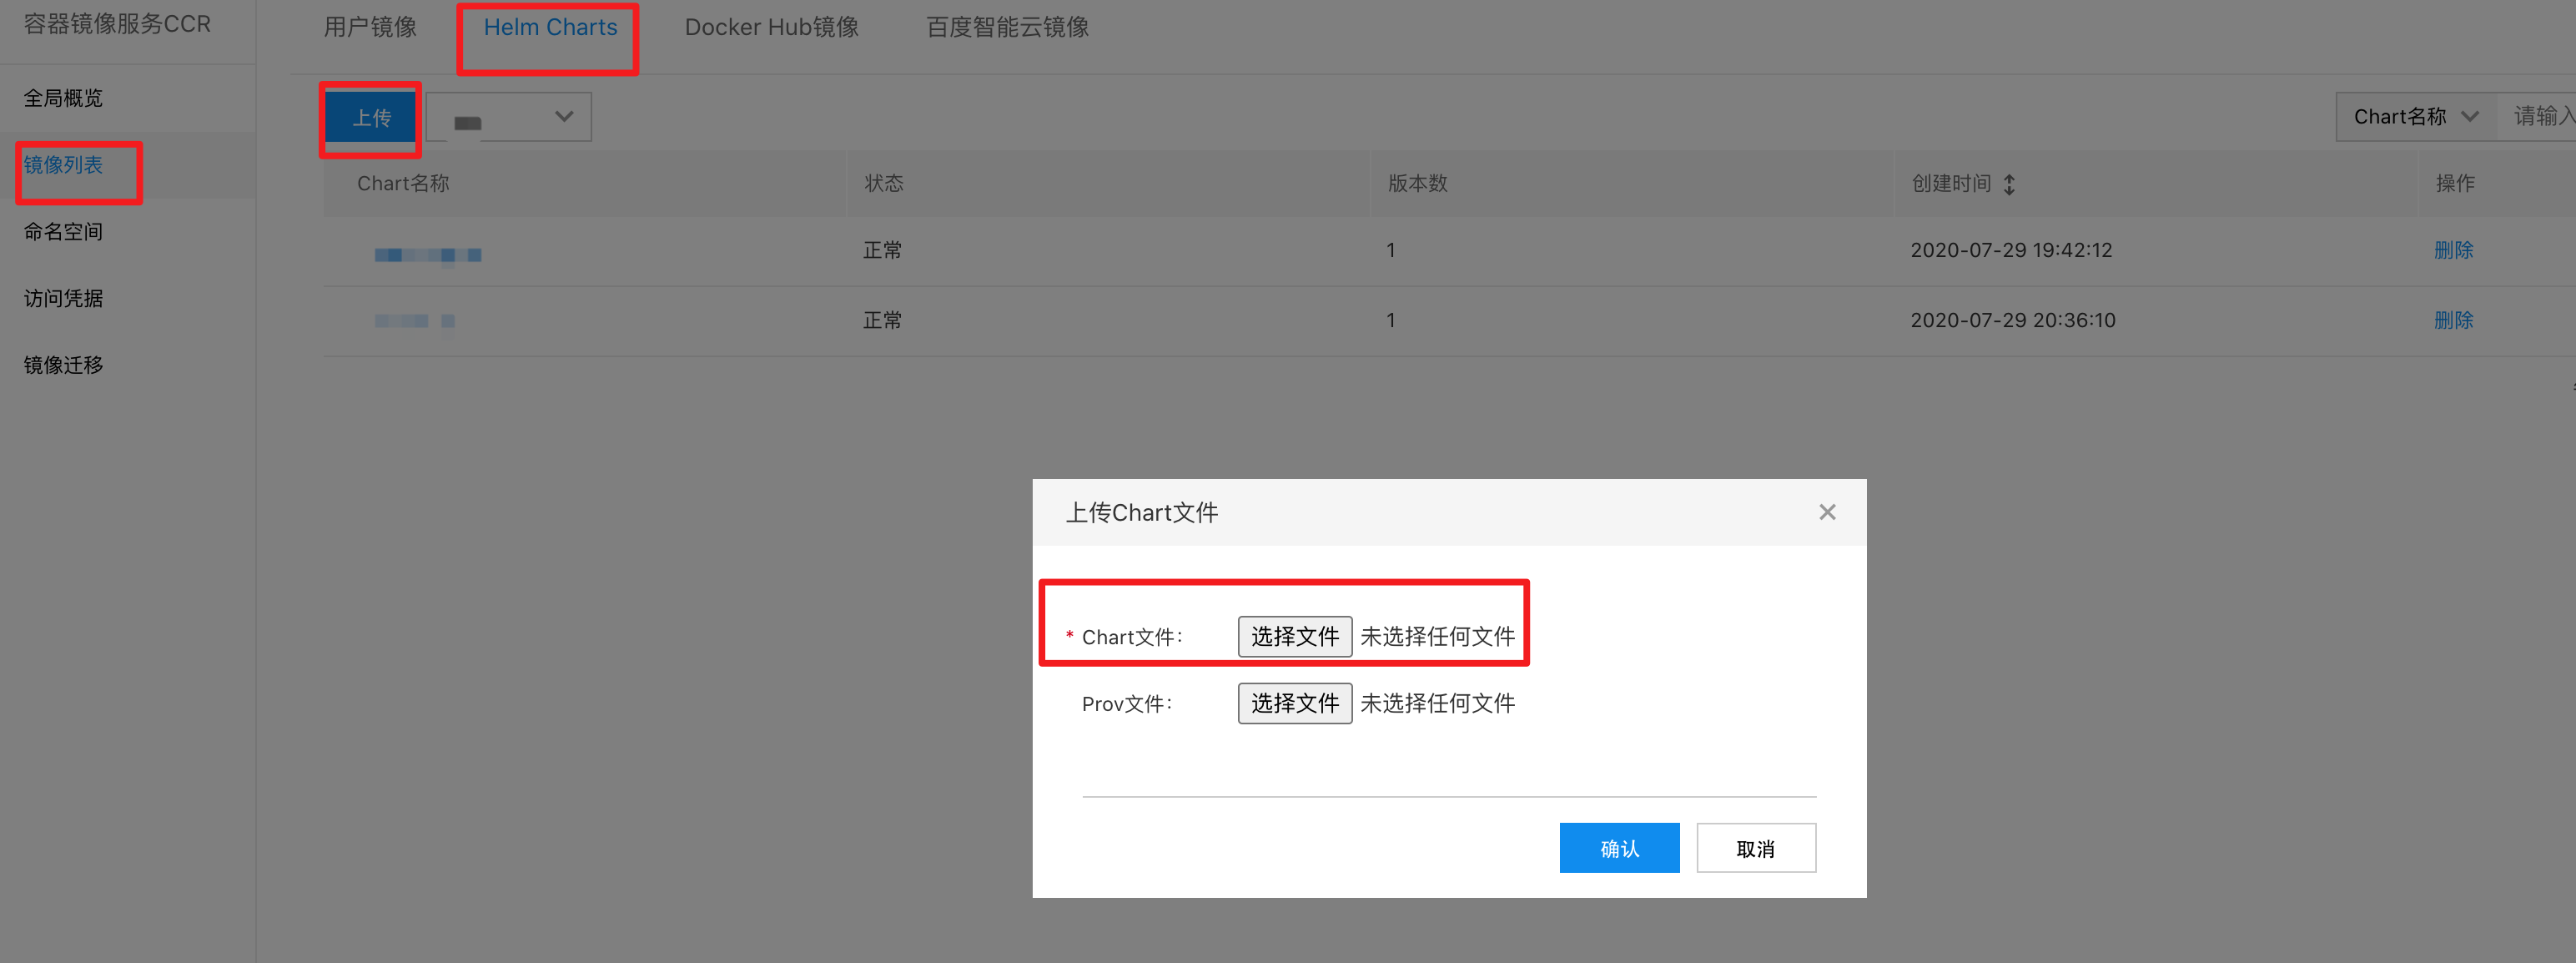Delete the chart created at 19:42:12
Viewport: 2576px width, 963px height.
tap(2453, 250)
